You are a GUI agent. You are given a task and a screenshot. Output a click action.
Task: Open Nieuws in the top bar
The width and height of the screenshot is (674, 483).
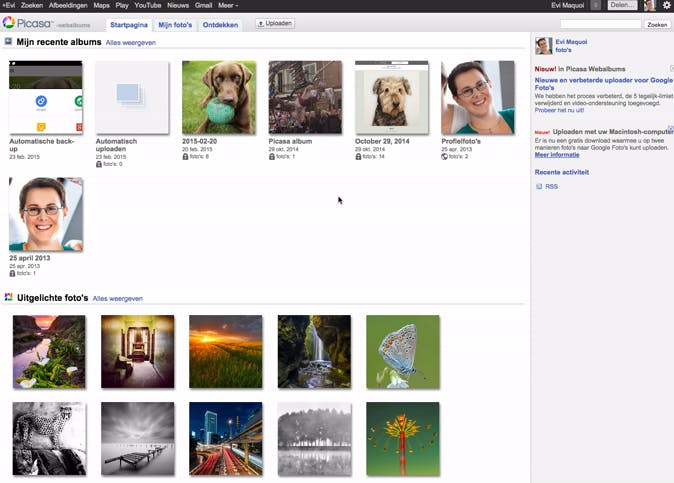click(x=178, y=5)
